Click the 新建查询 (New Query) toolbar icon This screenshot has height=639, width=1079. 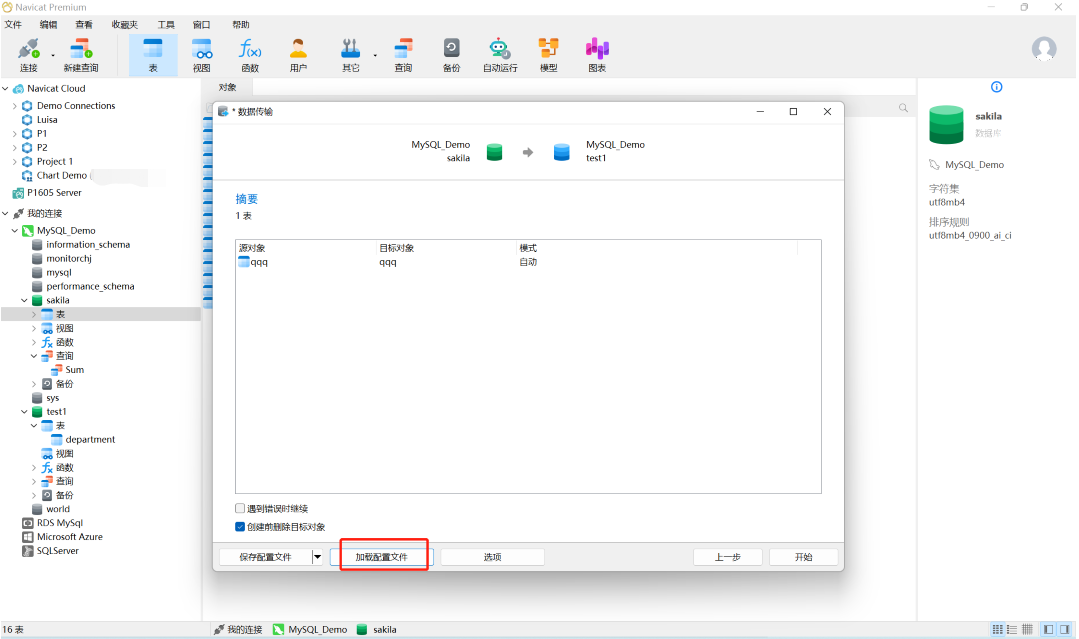tap(81, 54)
